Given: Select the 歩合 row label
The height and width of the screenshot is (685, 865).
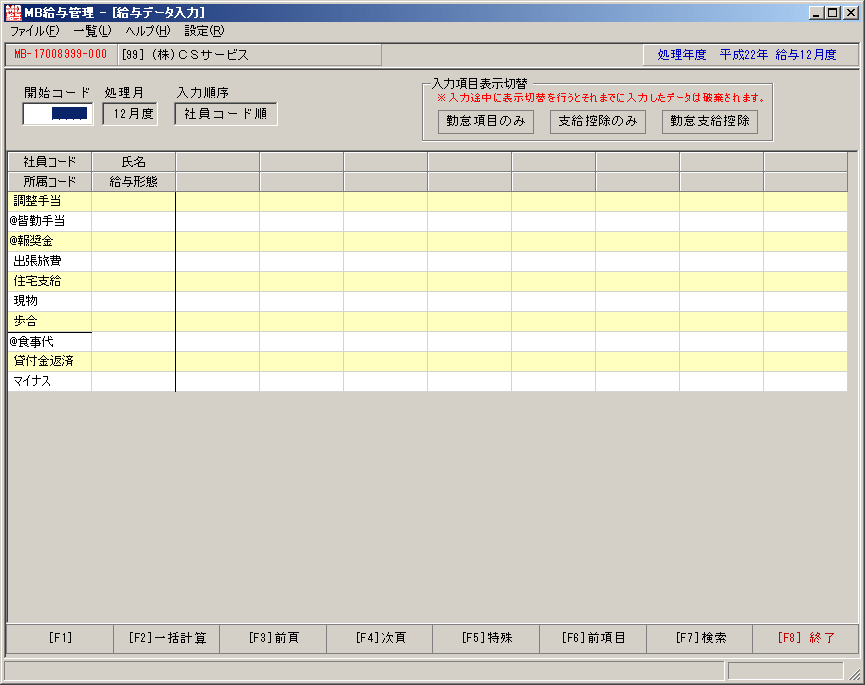Looking at the screenshot, I should [50, 321].
